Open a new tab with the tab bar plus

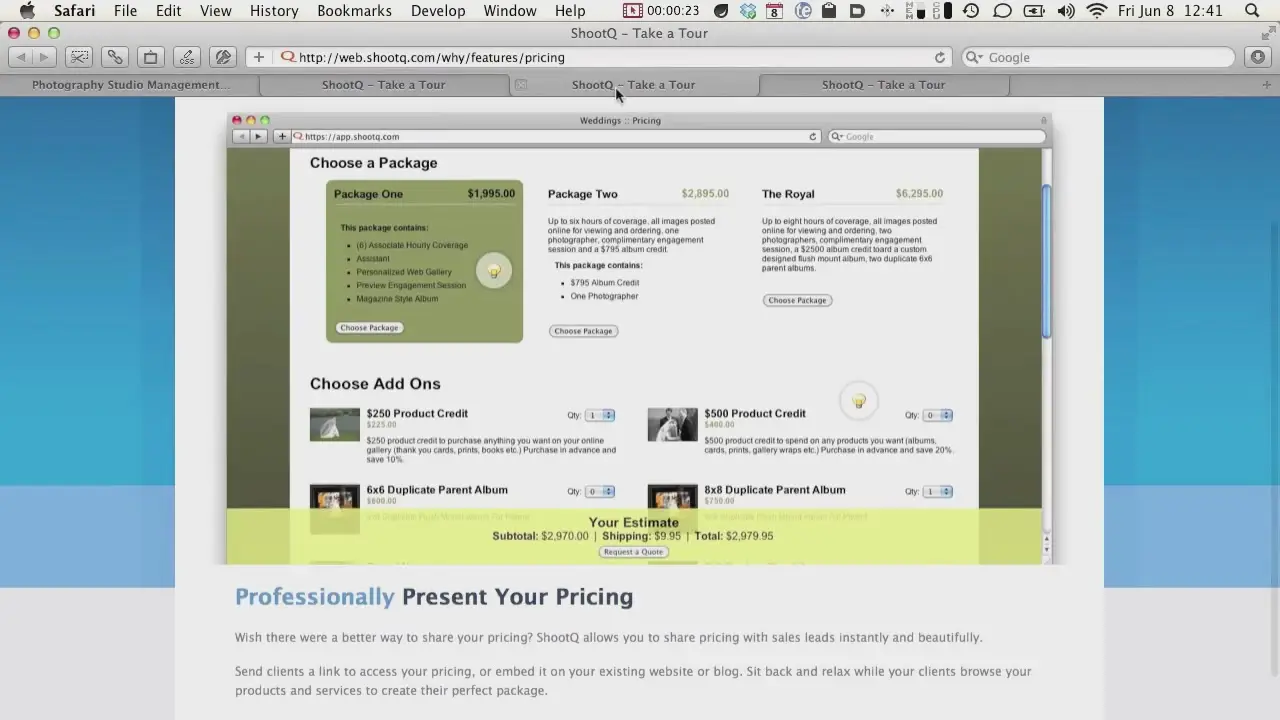pos(1267,85)
